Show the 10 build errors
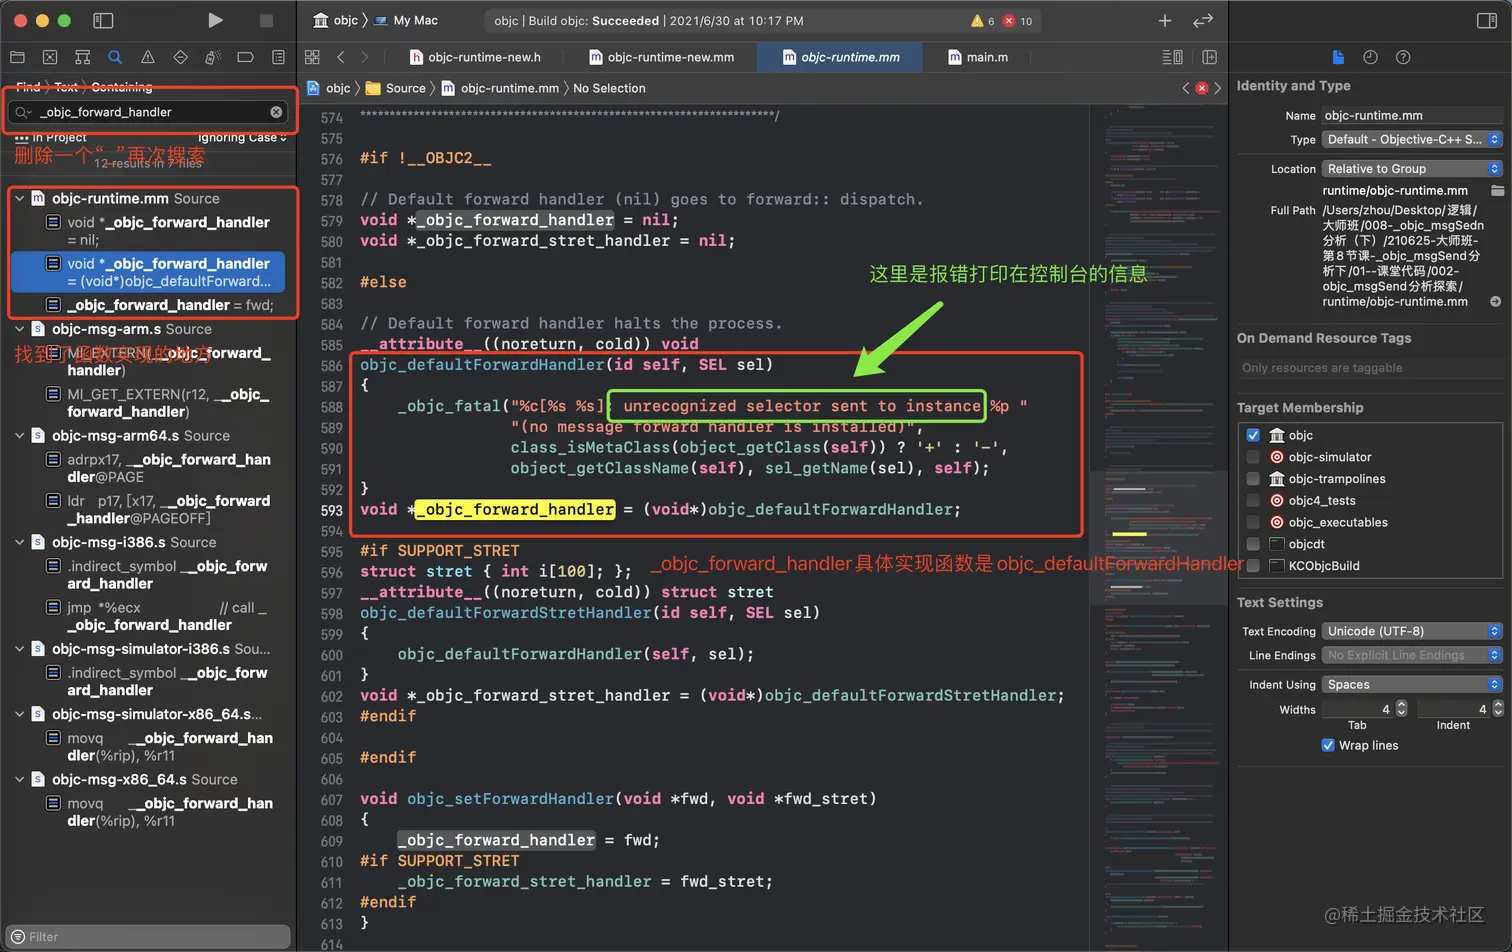Viewport: 1512px width, 952px height. pyautogui.click(x=1018, y=20)
